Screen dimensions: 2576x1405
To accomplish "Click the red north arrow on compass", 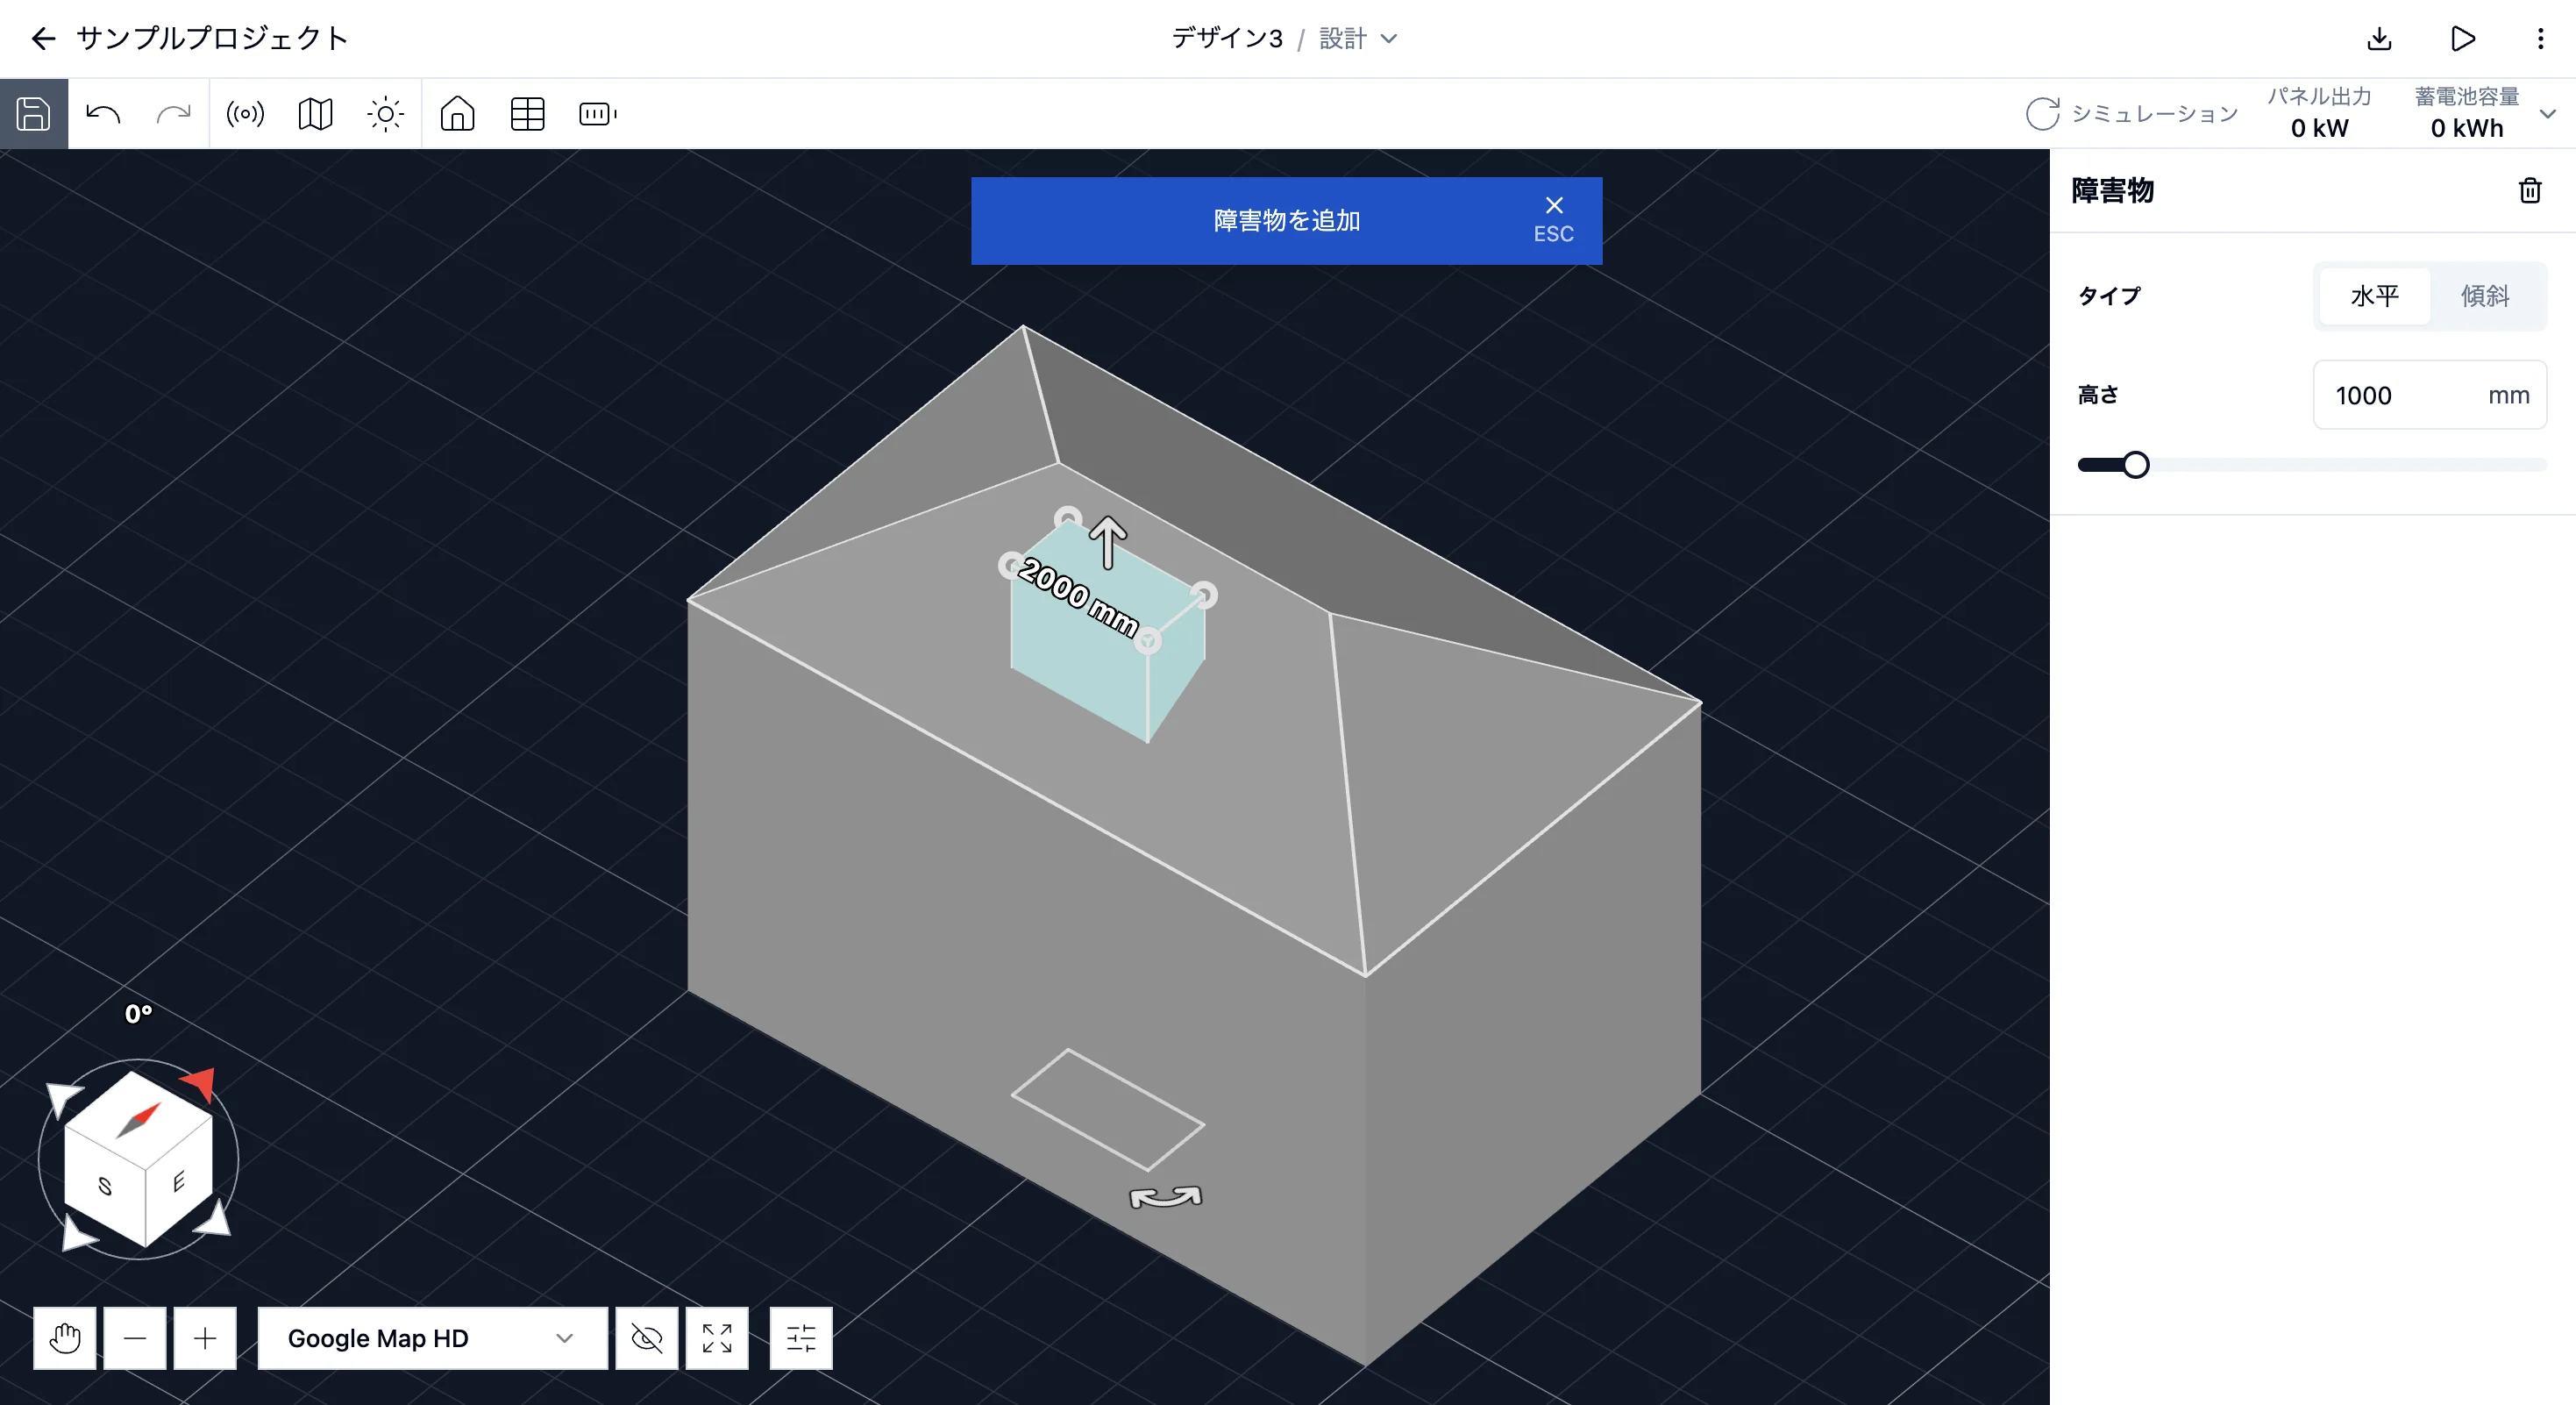I will tap(199, 1083).
